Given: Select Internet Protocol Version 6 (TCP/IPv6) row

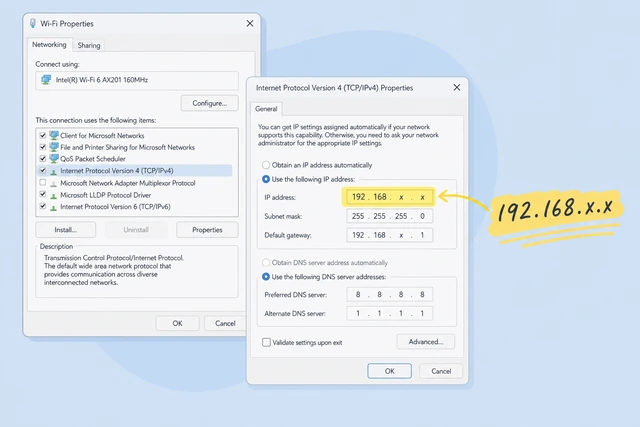Looking at the screenshot, I should point(116,207).
